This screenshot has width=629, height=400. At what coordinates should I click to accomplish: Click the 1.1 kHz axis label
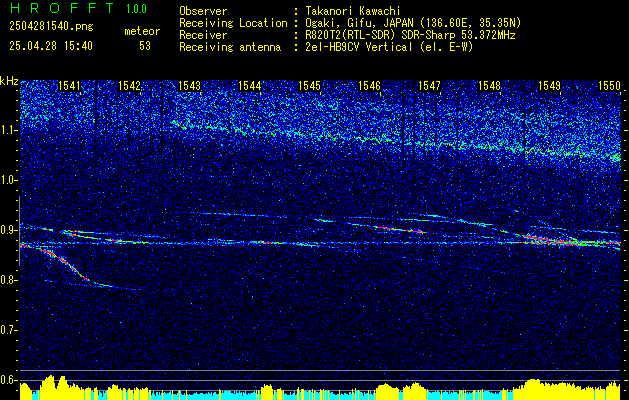pyautogui.click(x=9, y=130)
